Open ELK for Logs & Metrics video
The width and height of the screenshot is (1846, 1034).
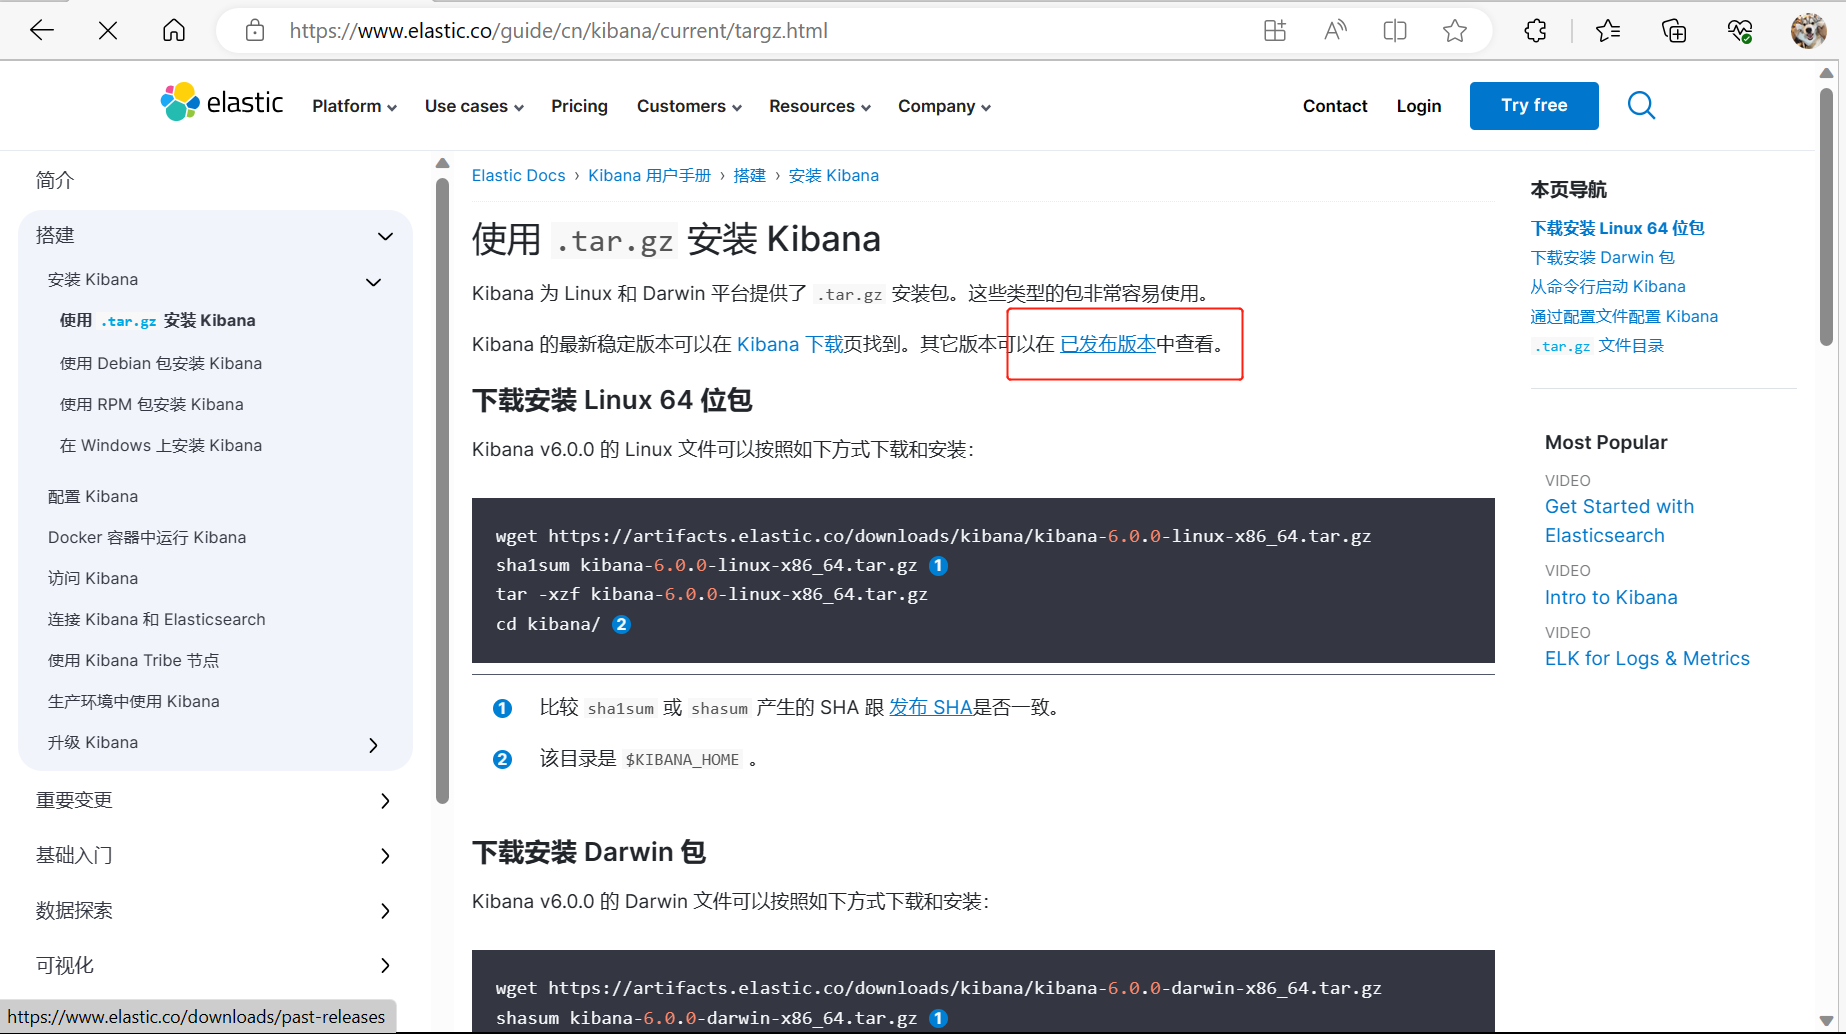(1647, 659)
